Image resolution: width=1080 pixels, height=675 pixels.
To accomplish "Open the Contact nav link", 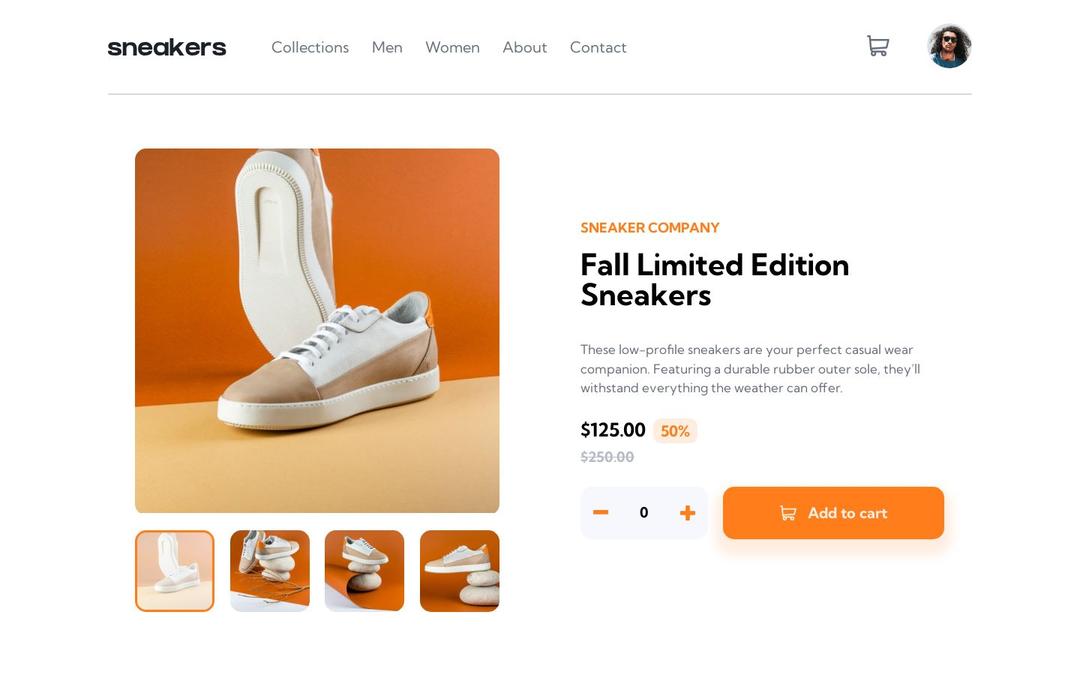I will [598, 48].
